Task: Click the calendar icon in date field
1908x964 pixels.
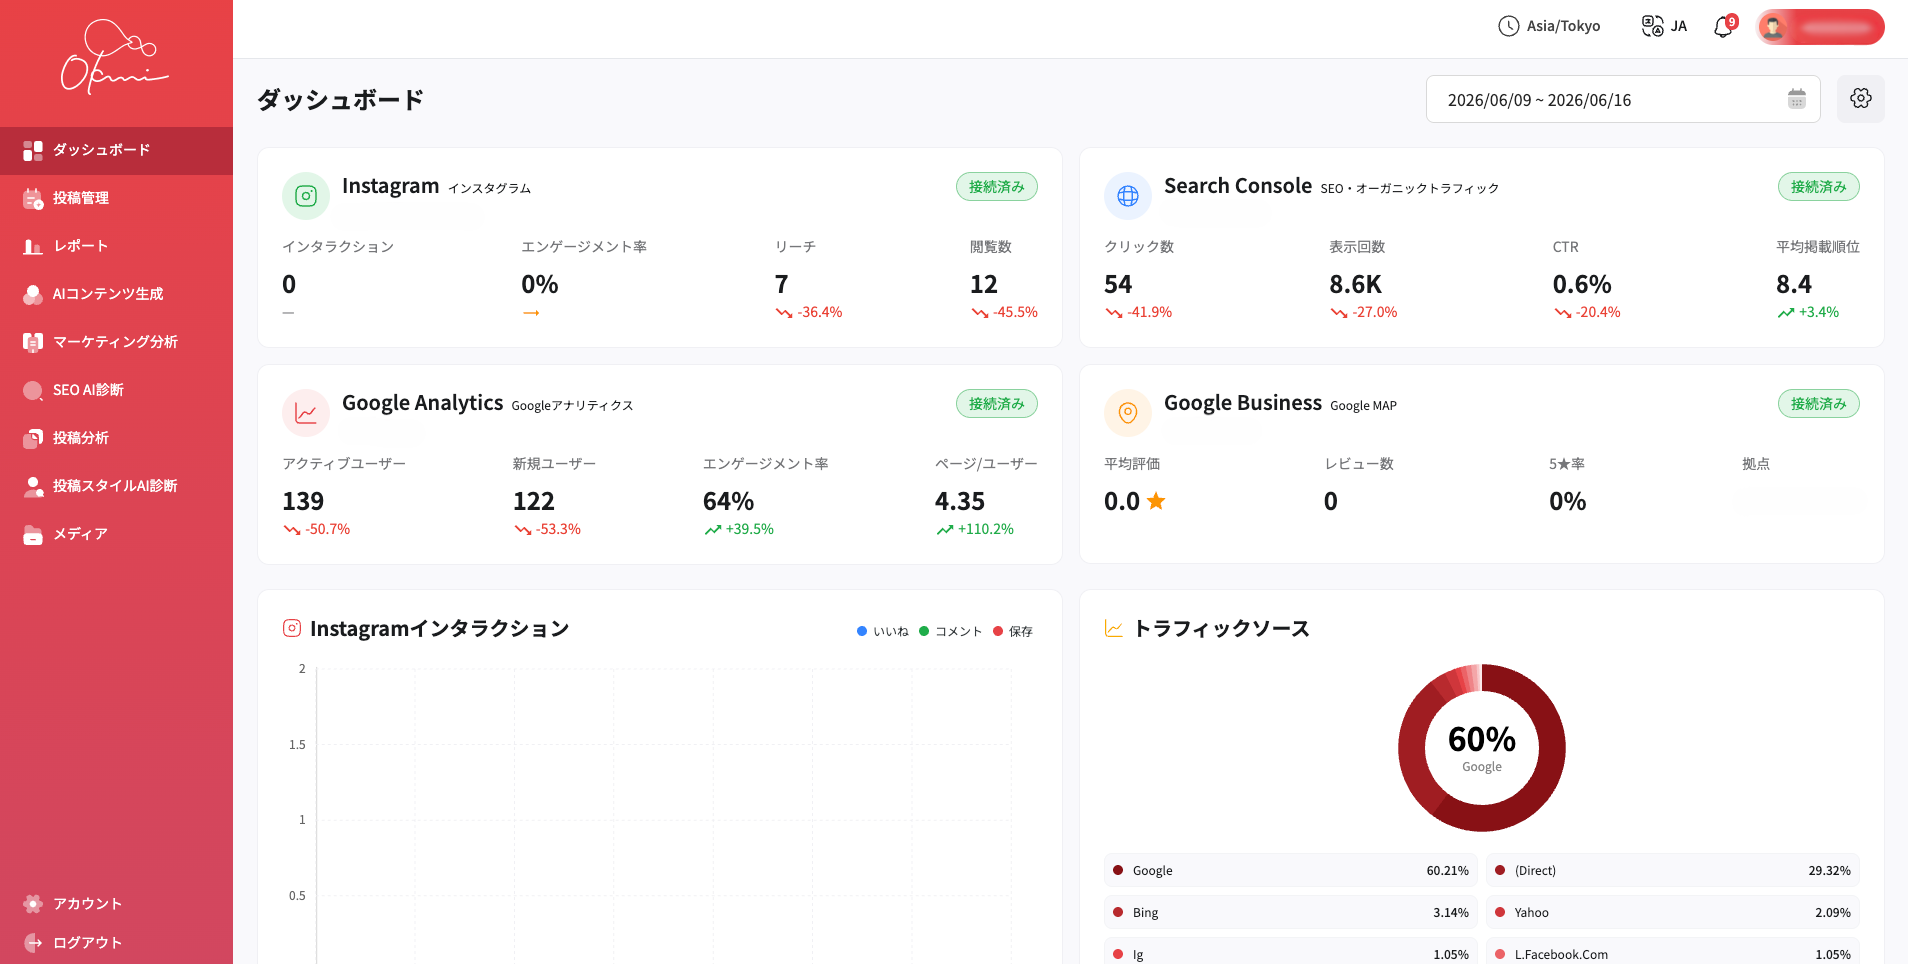Action: click(1796, 99)
